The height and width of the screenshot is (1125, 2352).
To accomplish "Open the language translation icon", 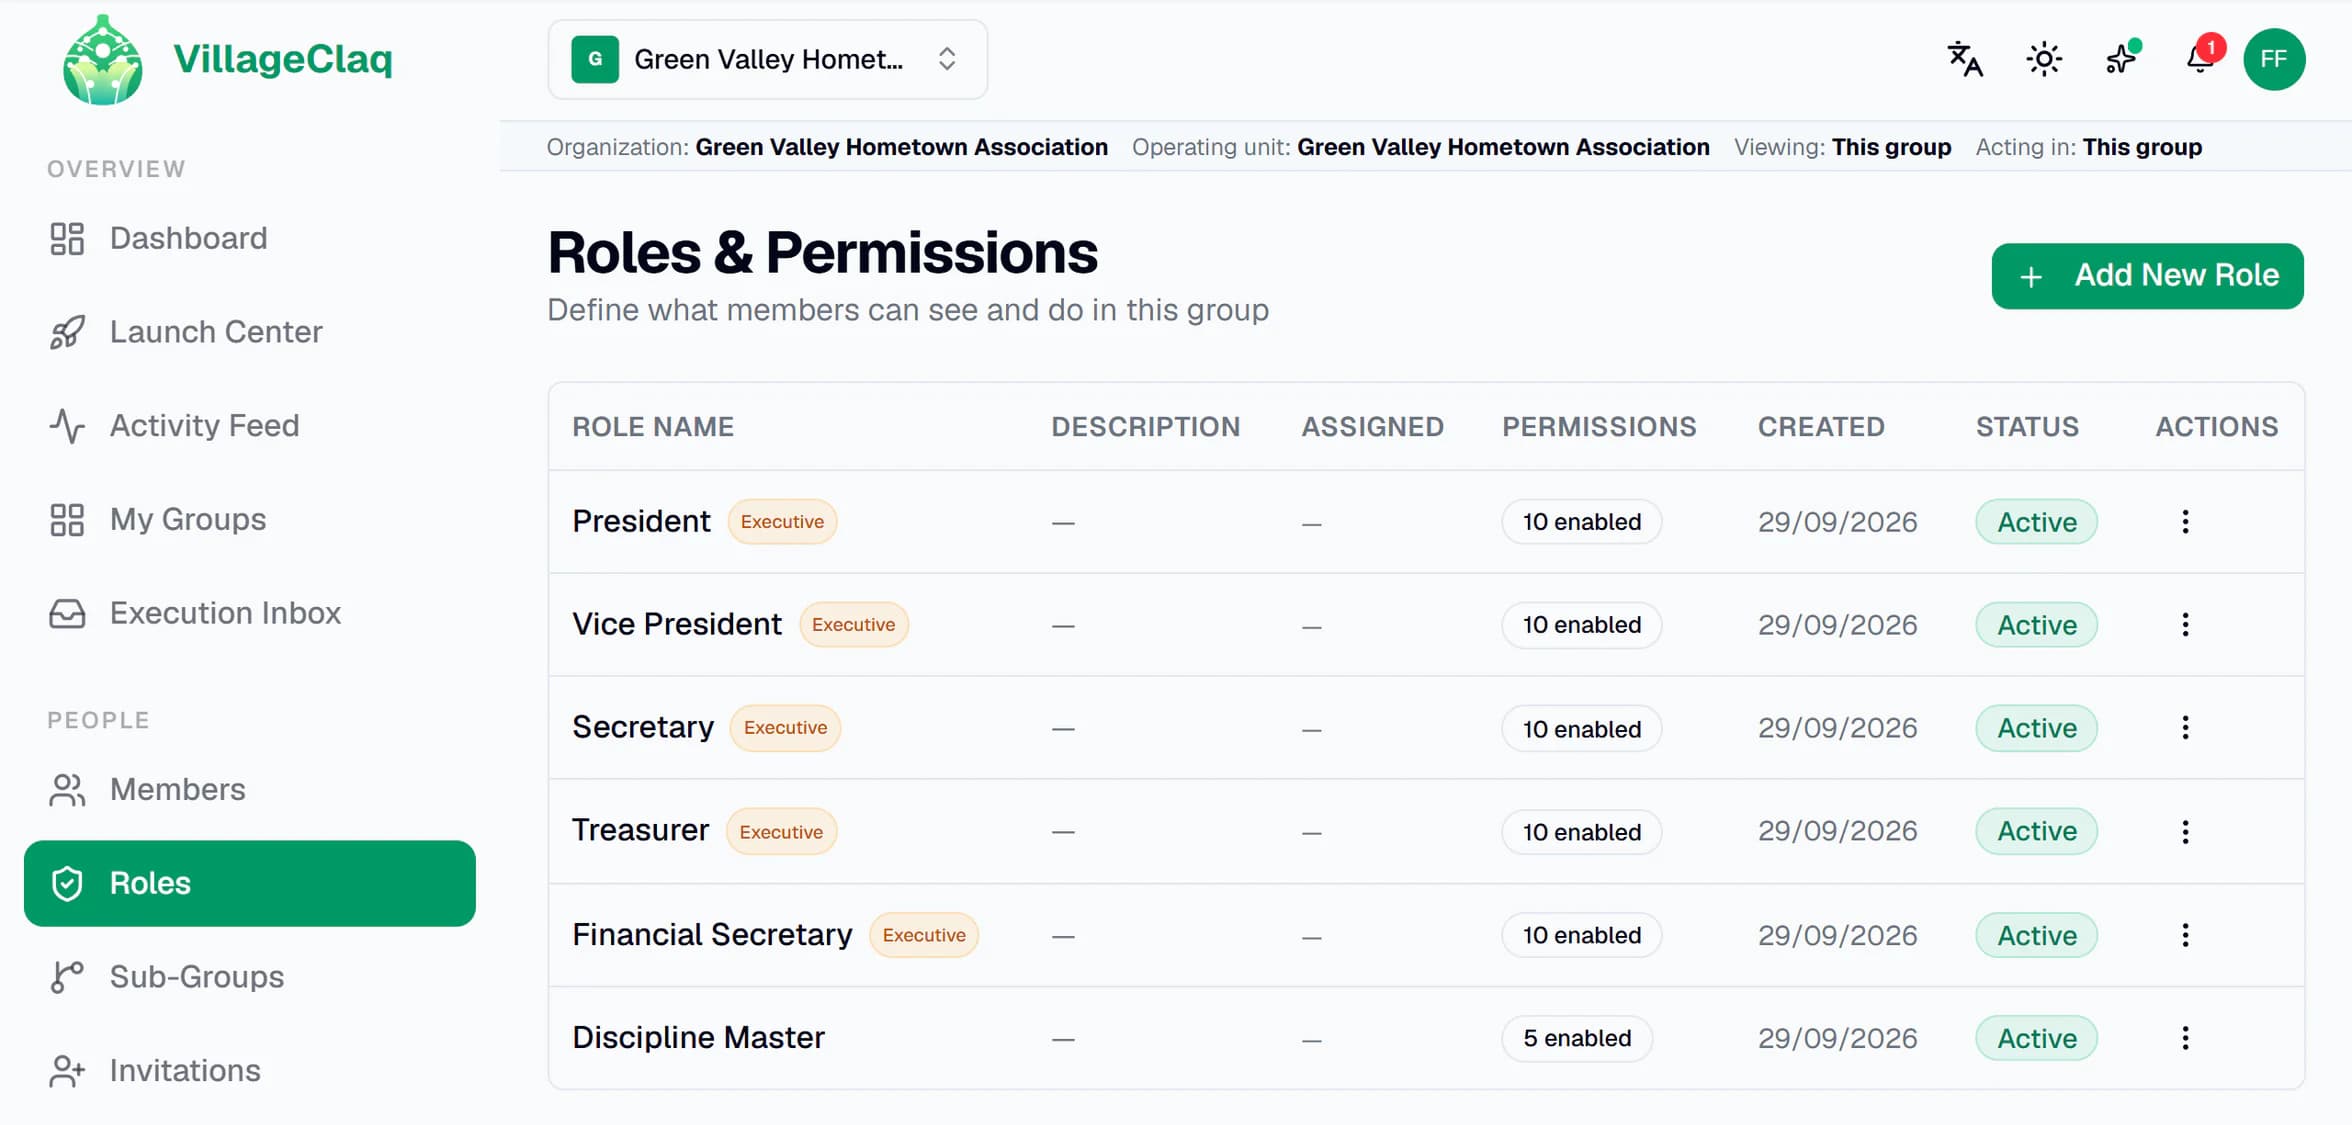I will point(1965,59).
